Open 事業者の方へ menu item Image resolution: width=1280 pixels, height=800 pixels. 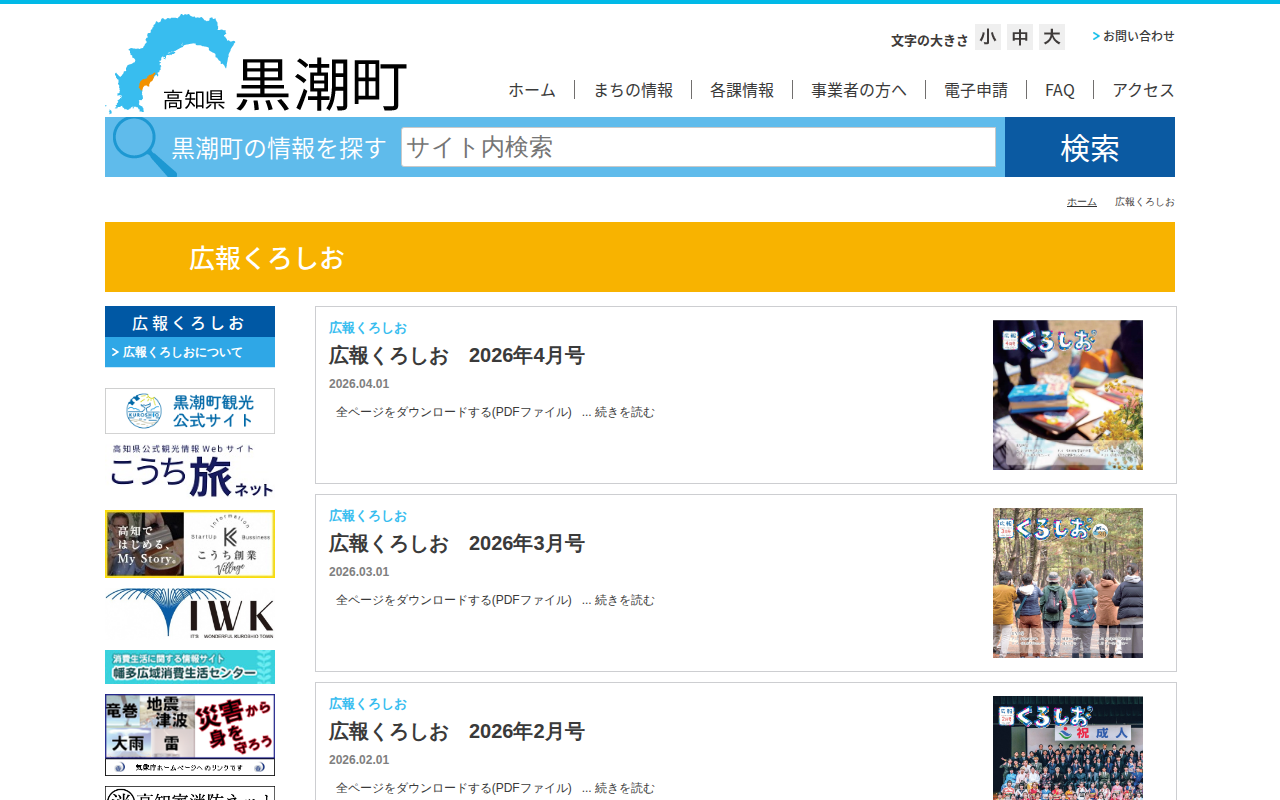coord(859,90)
